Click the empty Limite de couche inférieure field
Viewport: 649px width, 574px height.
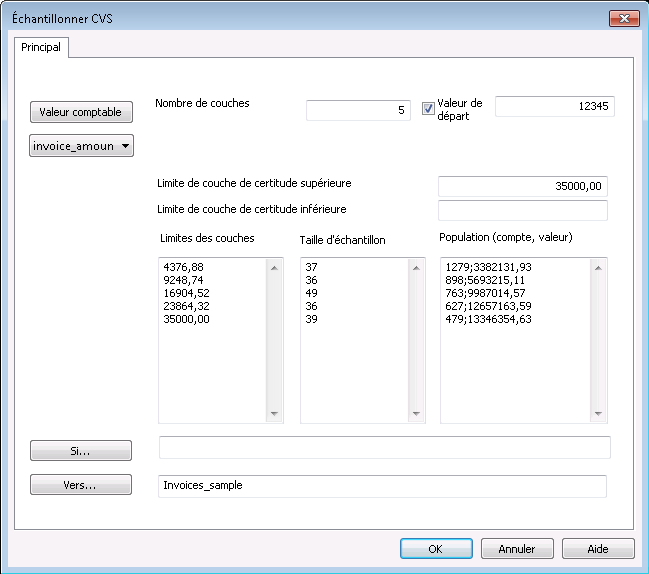click(x=522, y=210)
